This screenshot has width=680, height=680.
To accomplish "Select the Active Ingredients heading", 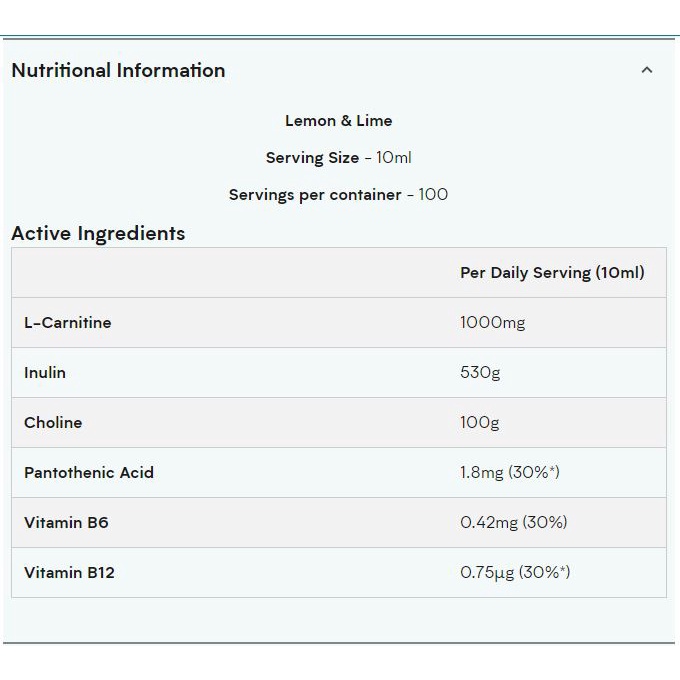I will pos(98,233).
